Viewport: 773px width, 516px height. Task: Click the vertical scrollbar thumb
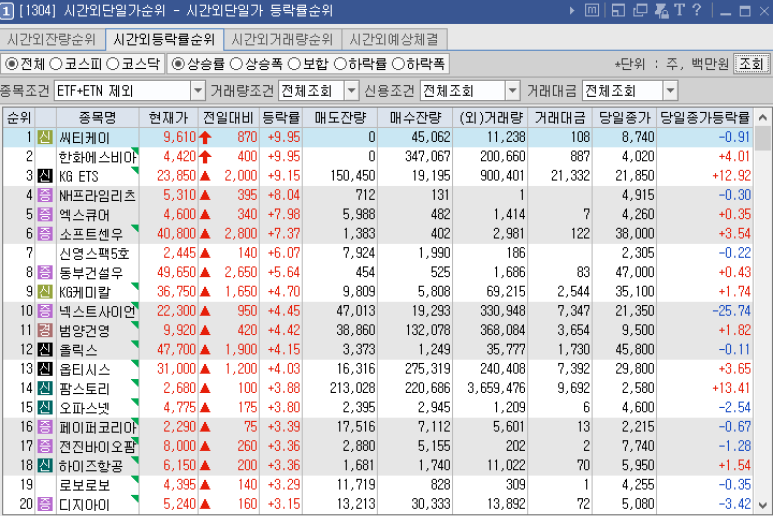tap(763, 139)
